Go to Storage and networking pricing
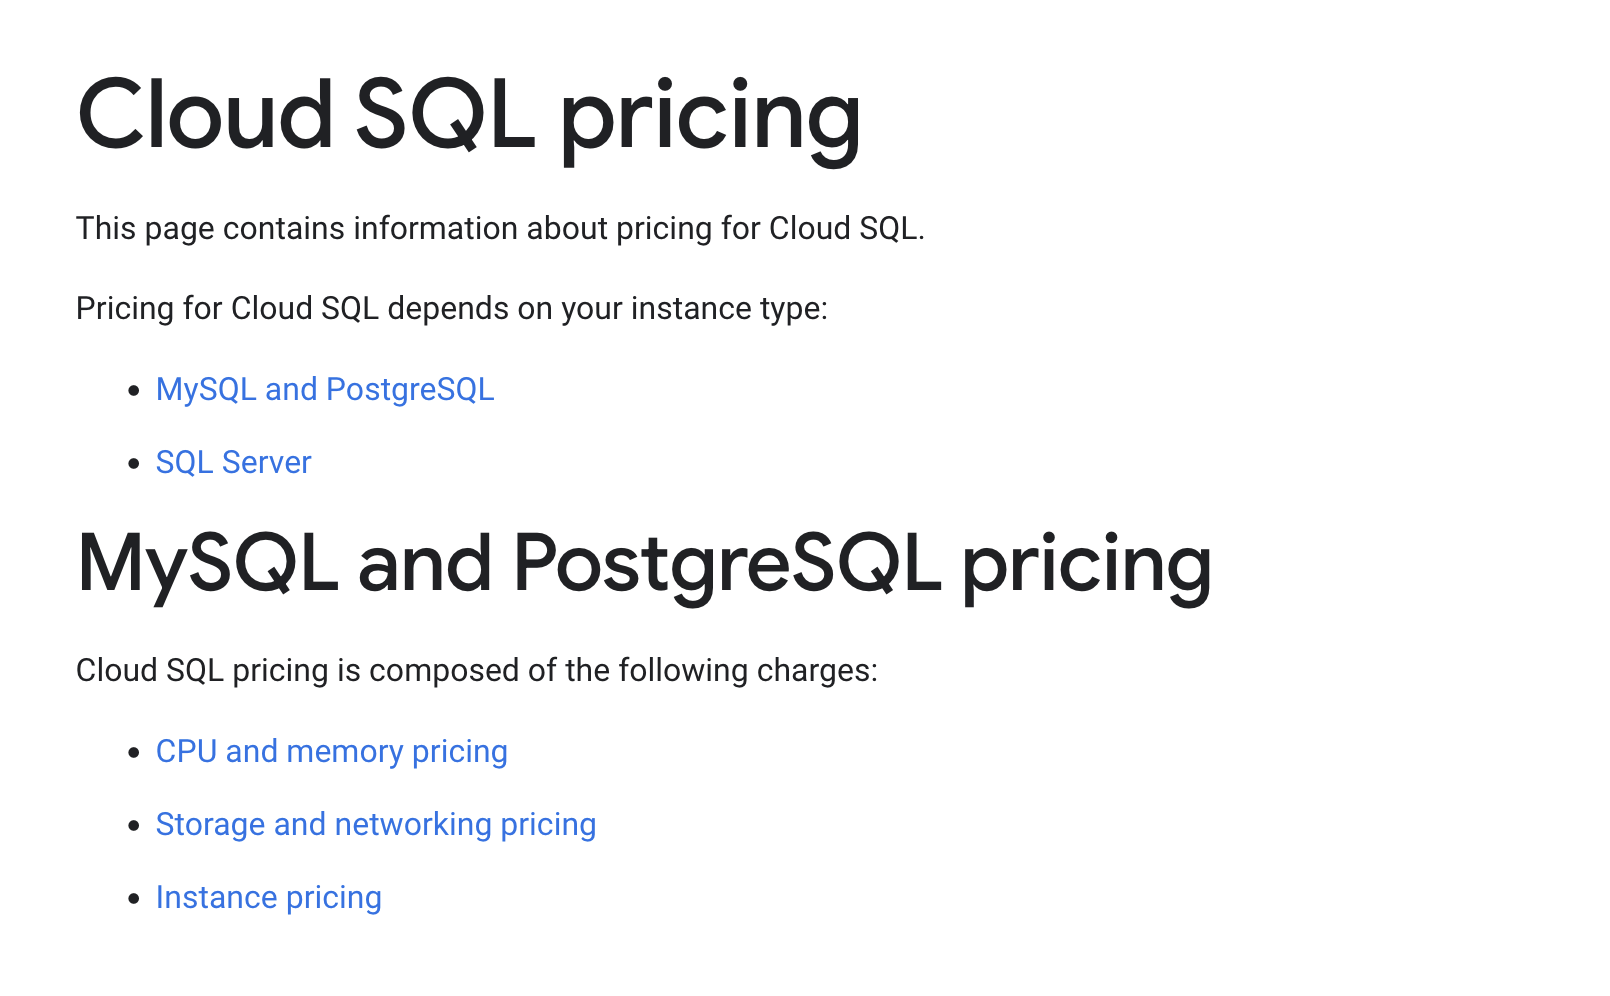The image size is (1610, 996). point(376,824)
